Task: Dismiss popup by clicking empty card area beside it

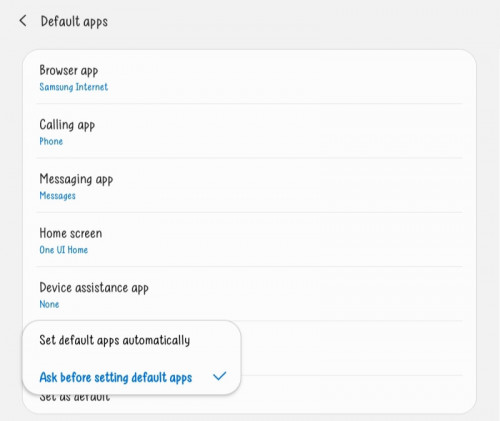Action: pos(357,348)
